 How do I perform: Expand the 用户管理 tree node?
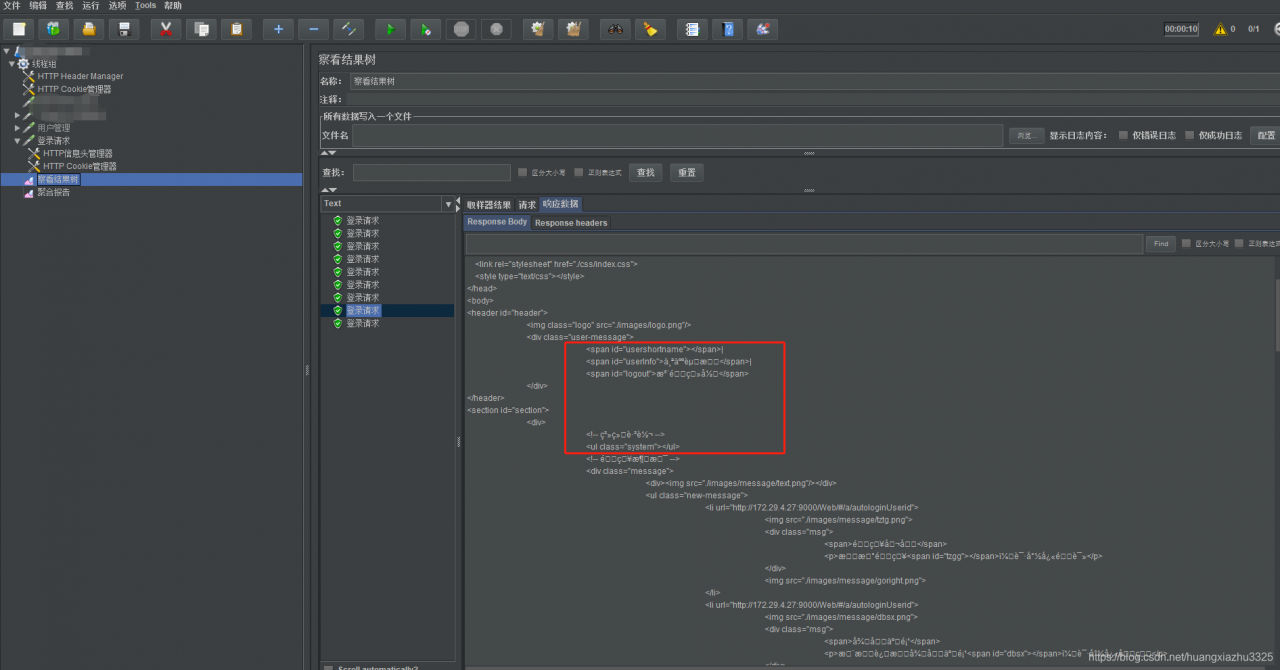pos(18,128)
